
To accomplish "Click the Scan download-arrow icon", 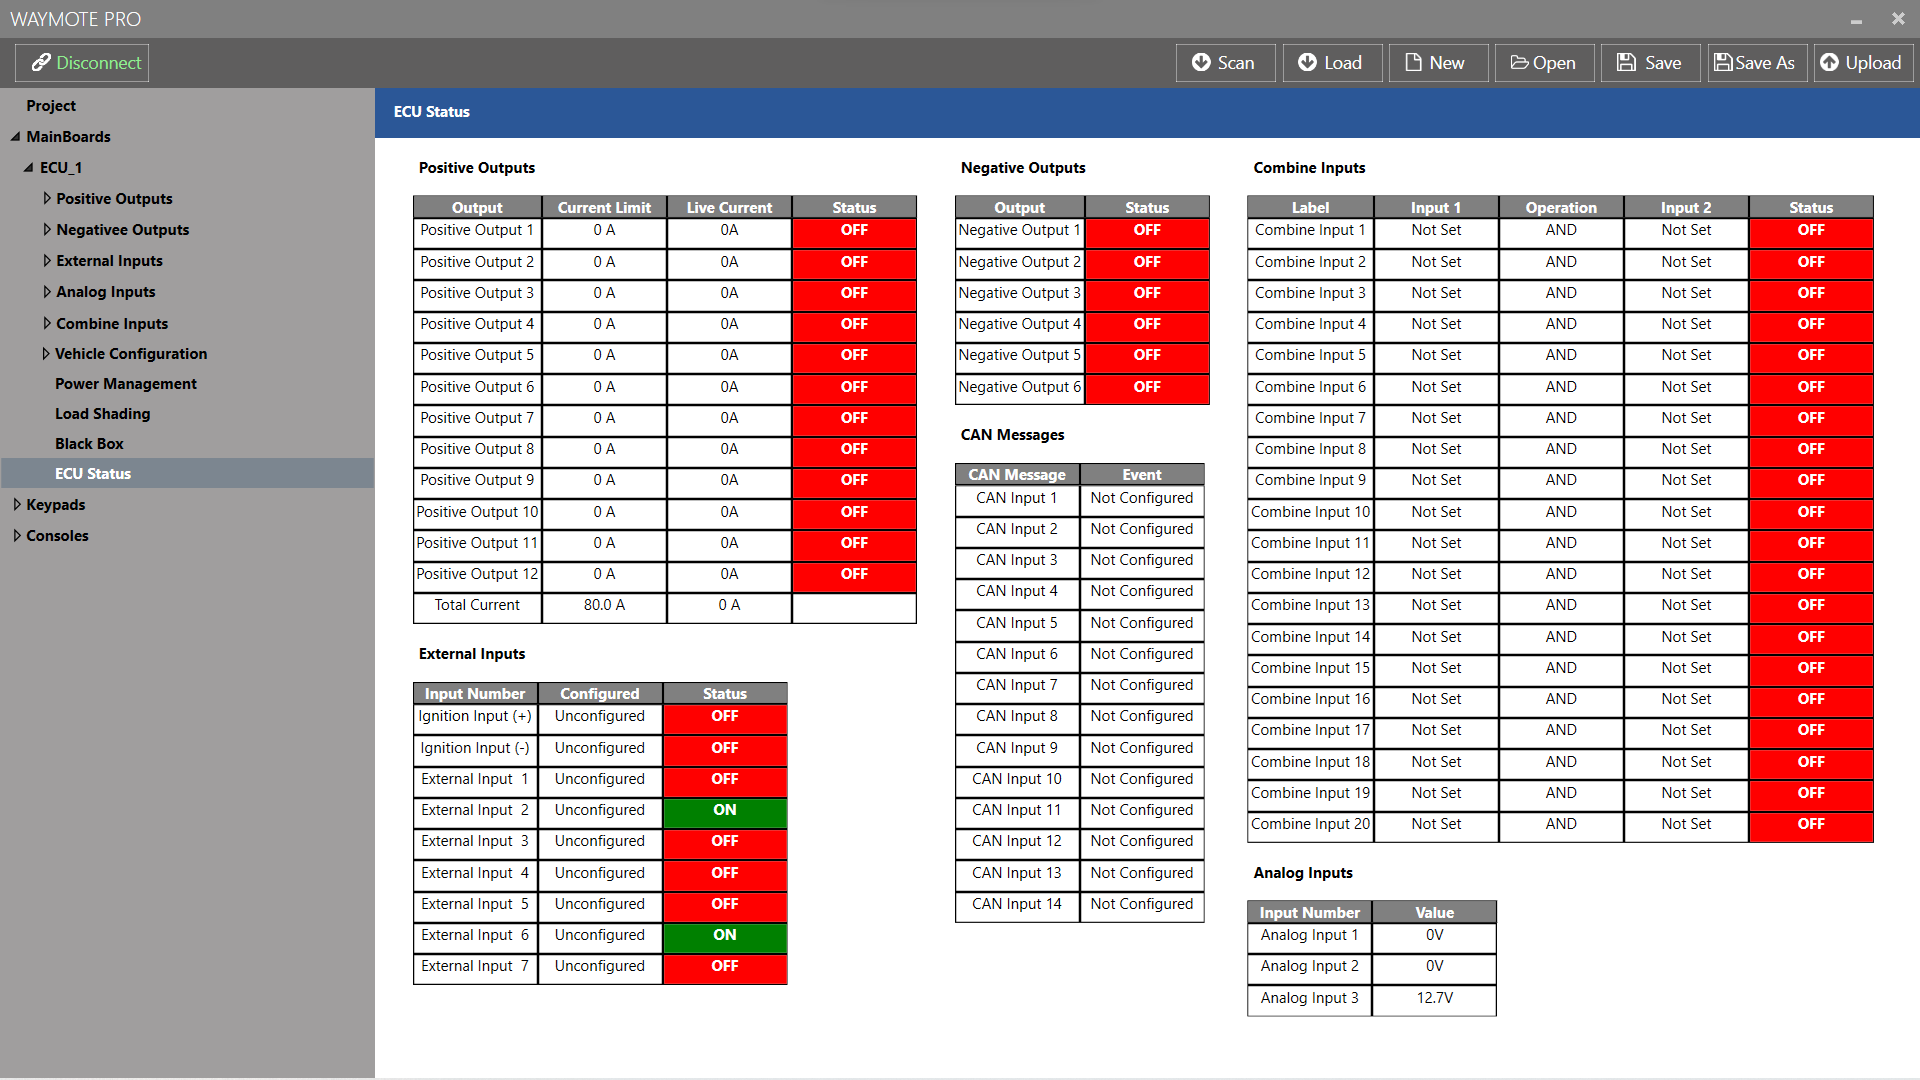I will click(1201, 63).
